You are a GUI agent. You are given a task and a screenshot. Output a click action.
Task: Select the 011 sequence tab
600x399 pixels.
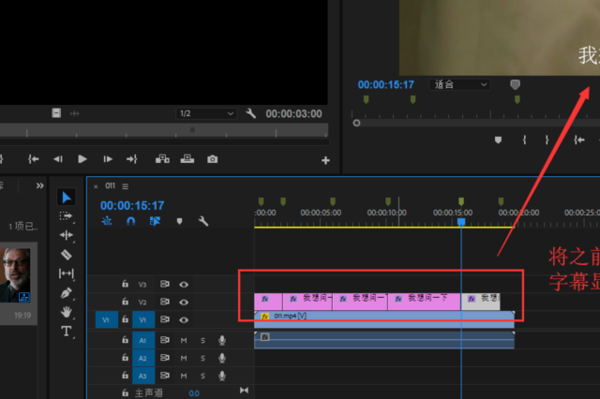(x=110, y=186)
